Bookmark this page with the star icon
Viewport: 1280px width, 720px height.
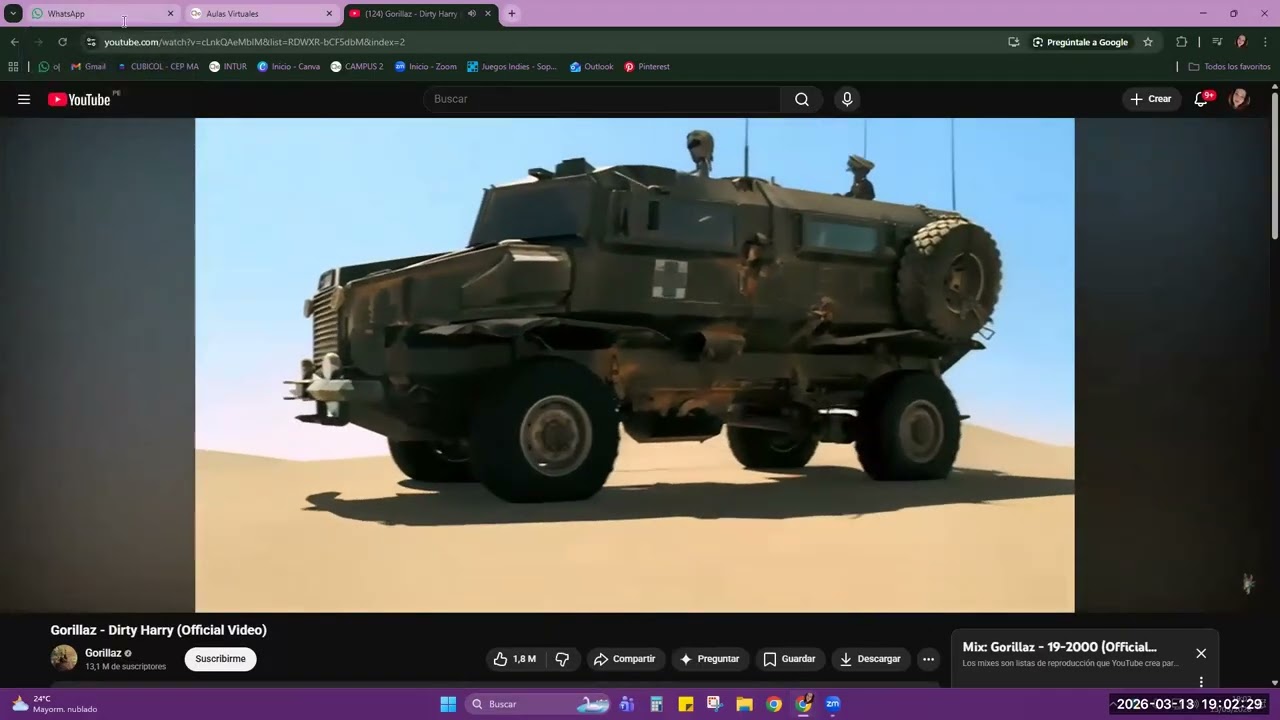click(1148, 42)
